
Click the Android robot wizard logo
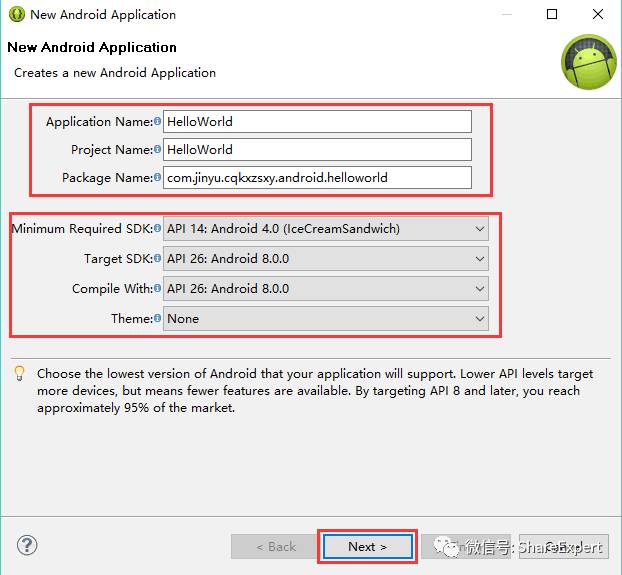click(x=589, y=62)
